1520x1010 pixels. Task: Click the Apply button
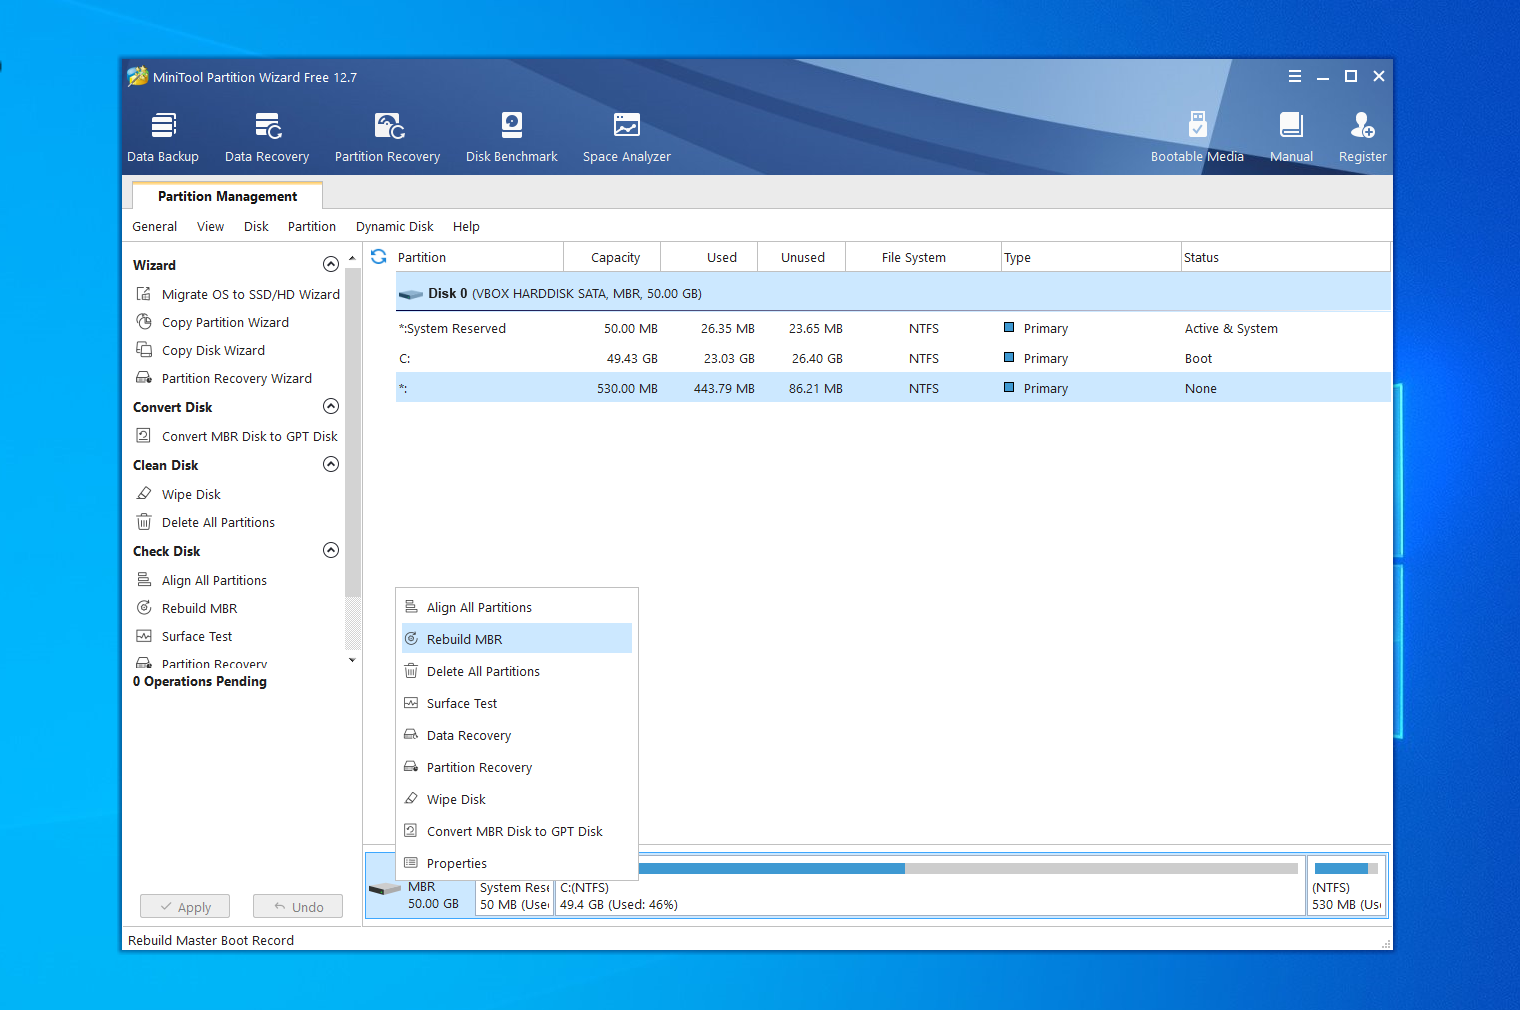pos(185,906)
